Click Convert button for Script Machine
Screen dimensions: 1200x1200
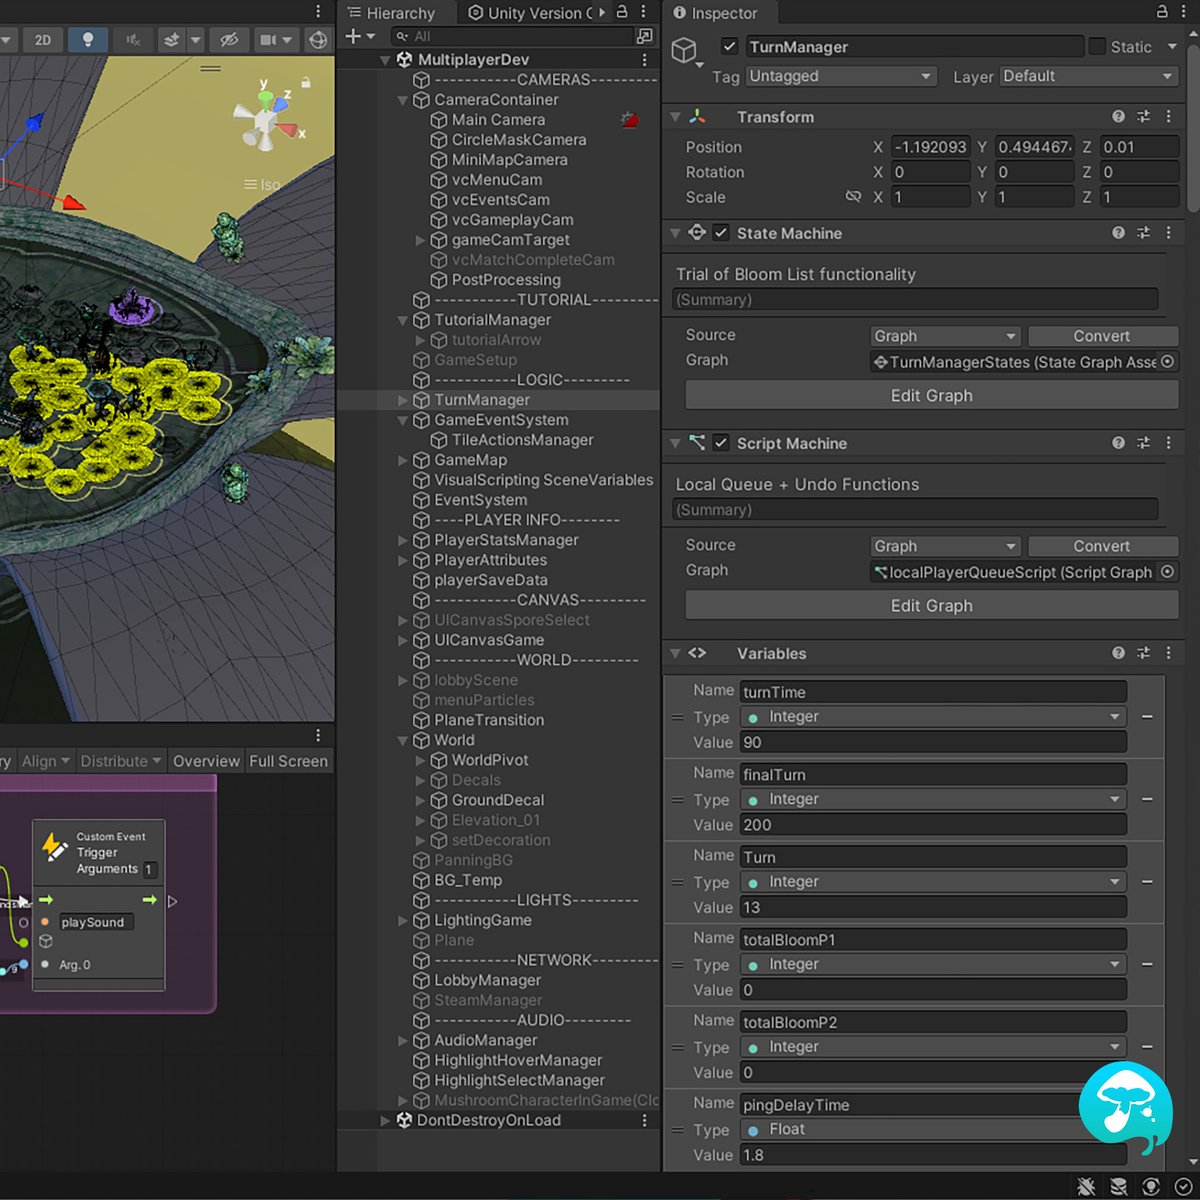coord(1102,546)
